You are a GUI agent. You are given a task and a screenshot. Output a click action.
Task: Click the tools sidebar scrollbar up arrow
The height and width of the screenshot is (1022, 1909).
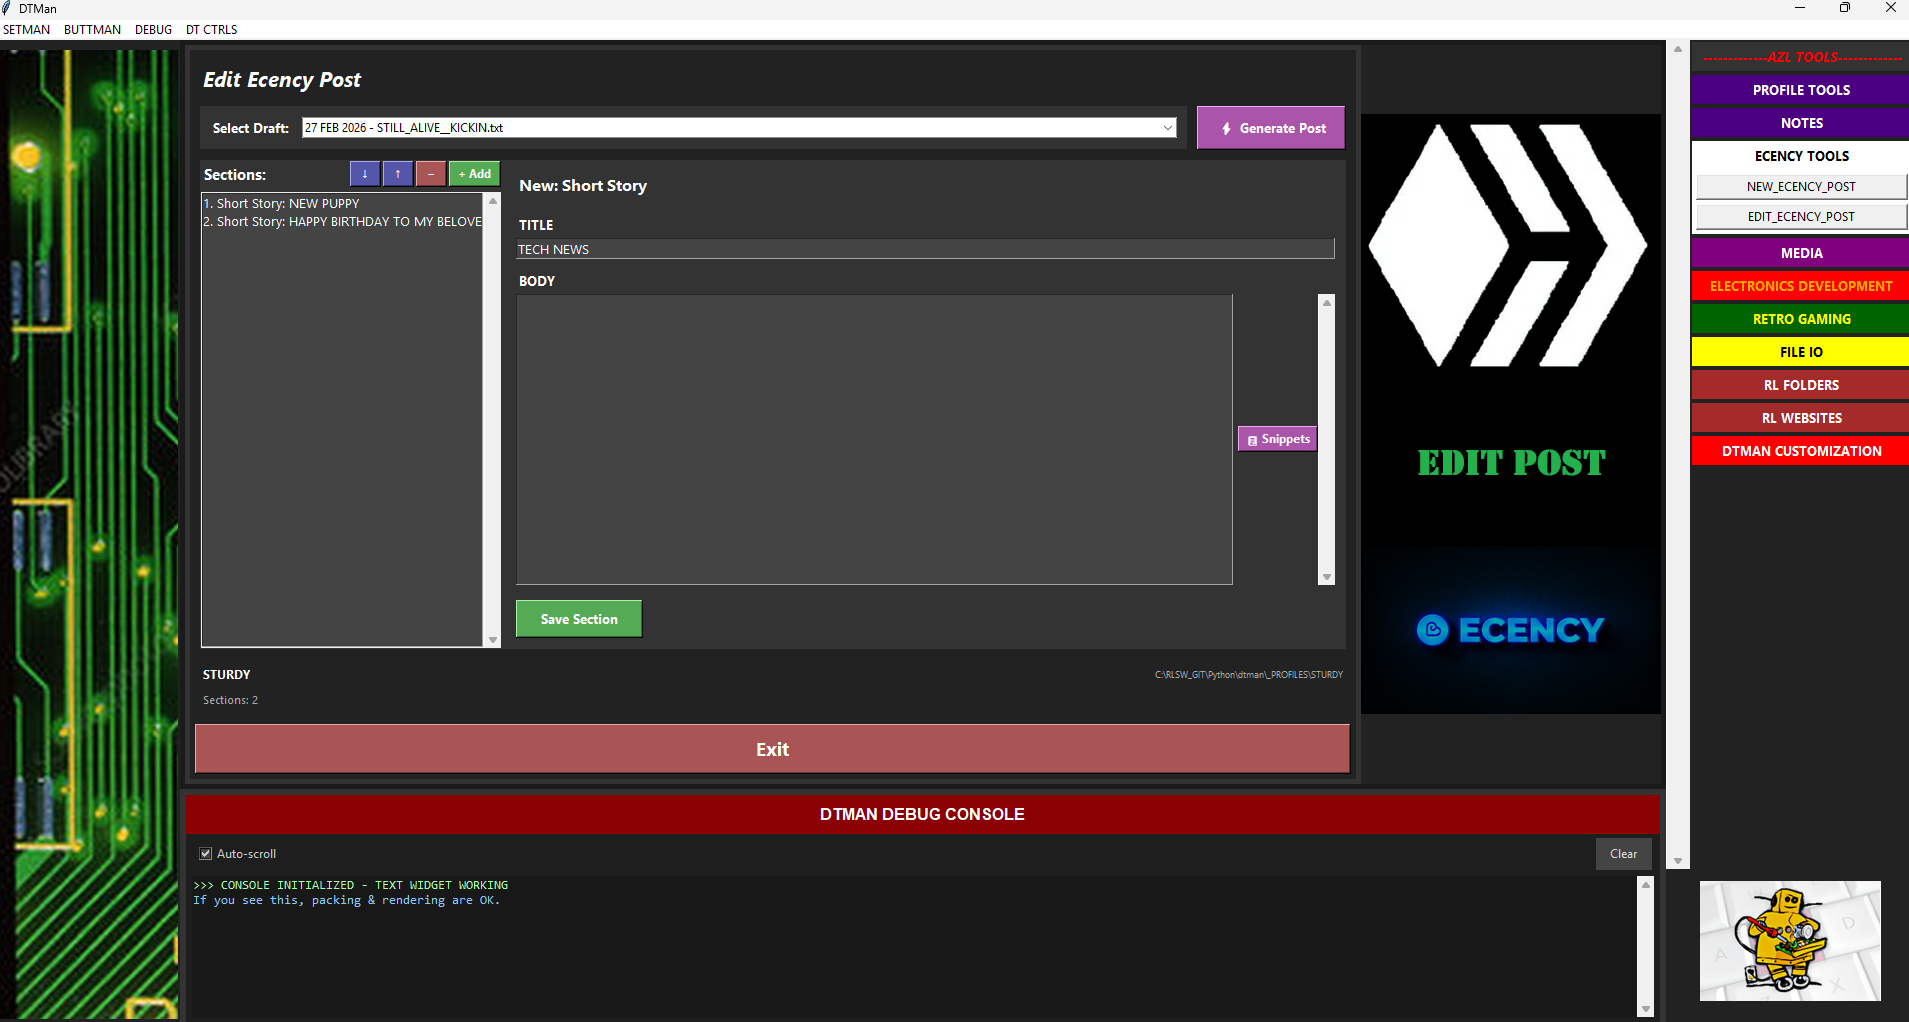point(1678,49)
